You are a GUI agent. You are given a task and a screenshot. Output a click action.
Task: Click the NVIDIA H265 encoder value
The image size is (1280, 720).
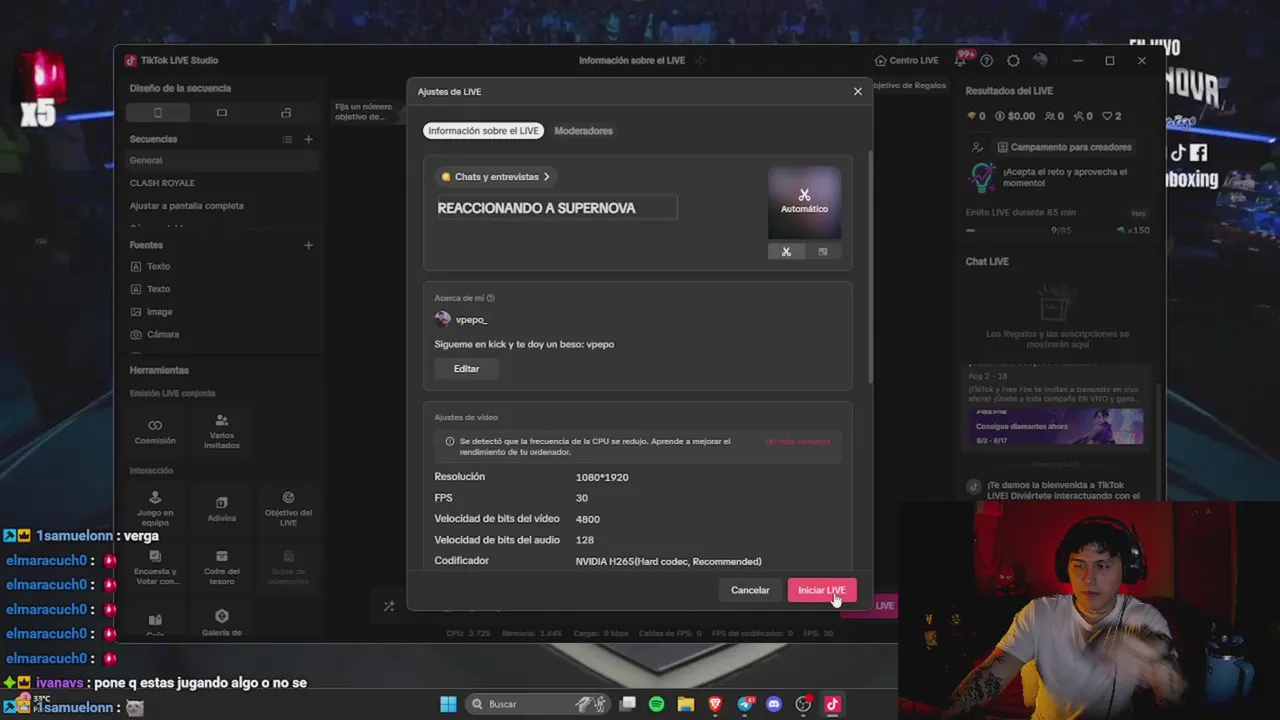668,561
